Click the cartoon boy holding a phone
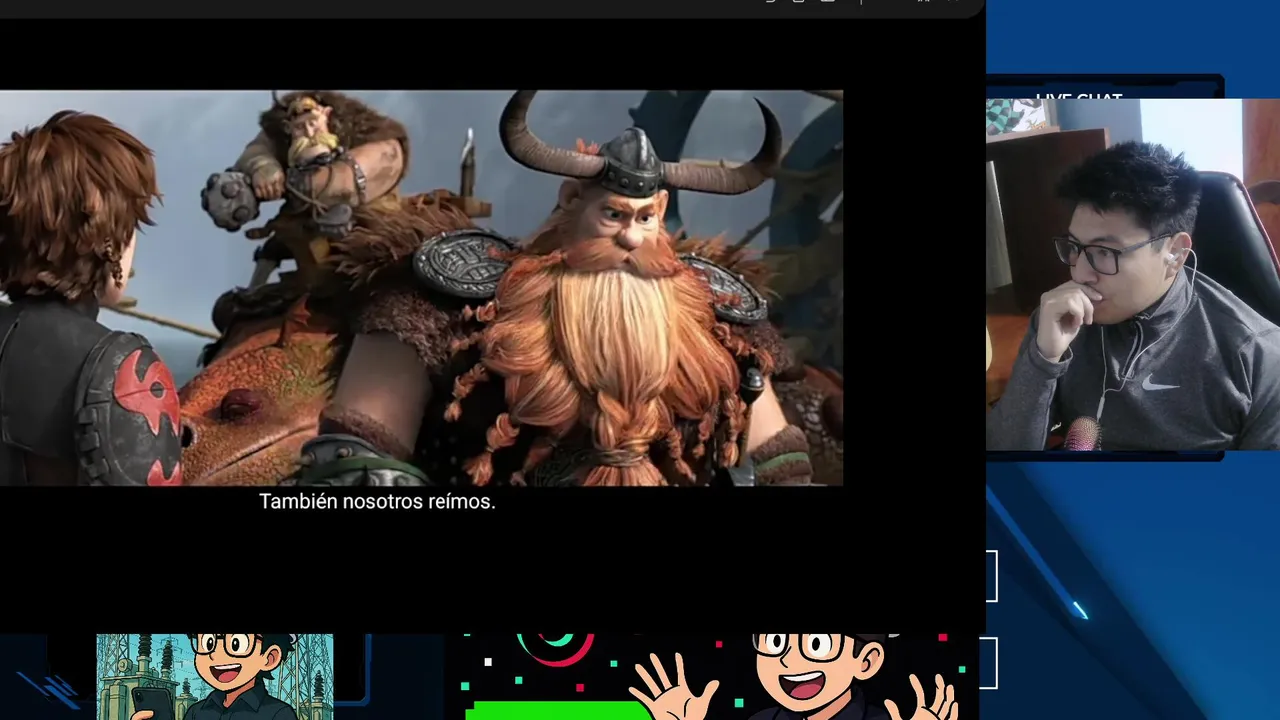Viewport: 1280px width, 720px height. pos(215,677)
